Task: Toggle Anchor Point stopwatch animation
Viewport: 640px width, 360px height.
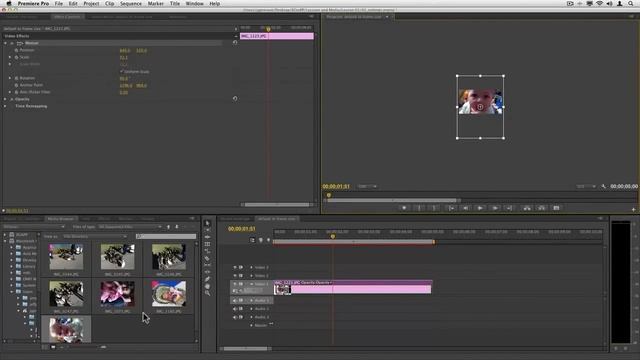Action: click(x=16, y=85)
